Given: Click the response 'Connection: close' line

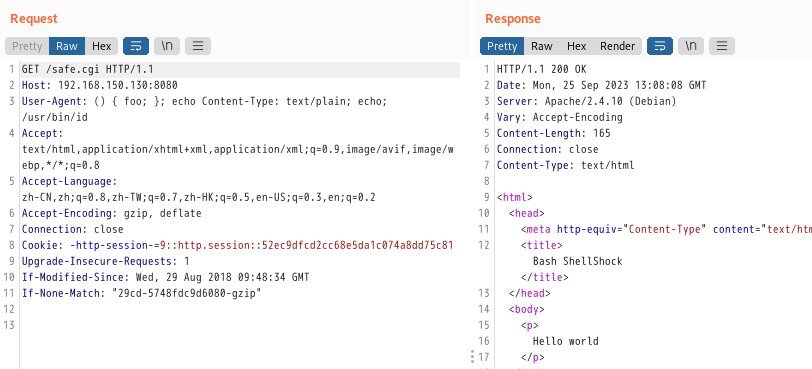Looking at the screenshot, I should pyautogui.click(x=547, y=150).
